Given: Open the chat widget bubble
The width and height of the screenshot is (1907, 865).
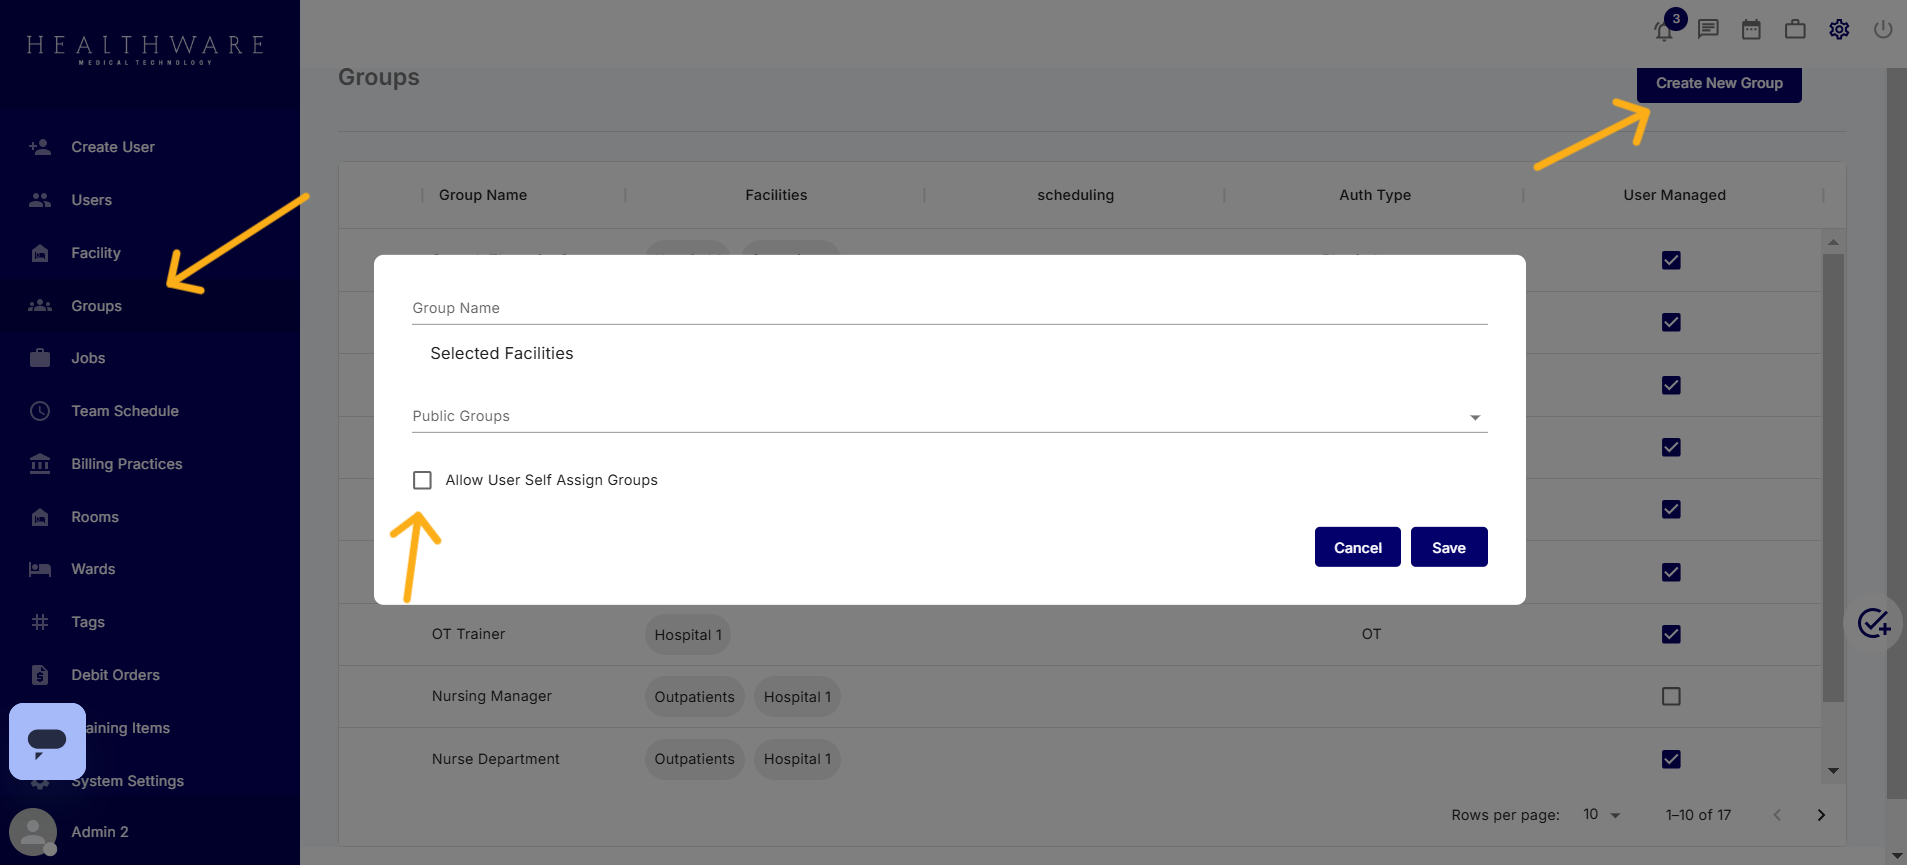Looking at the screenshot, I should [x=47, y=741].
